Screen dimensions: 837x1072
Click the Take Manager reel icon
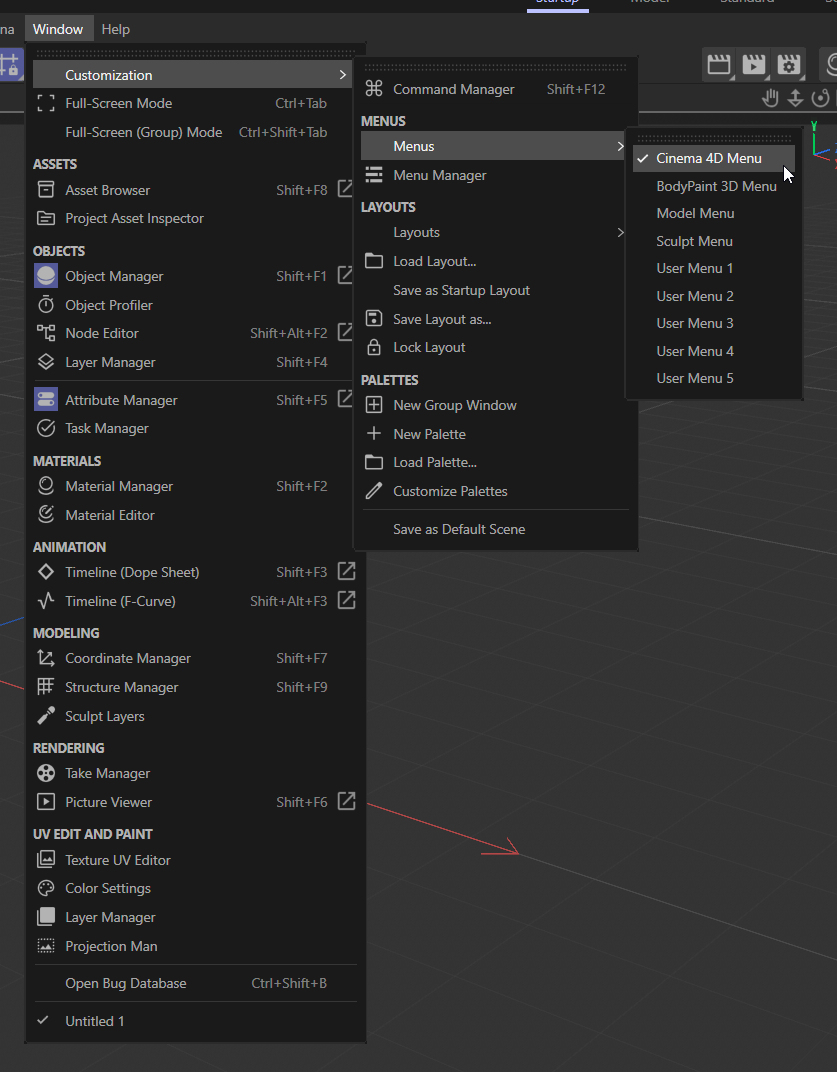coord(46,773)
